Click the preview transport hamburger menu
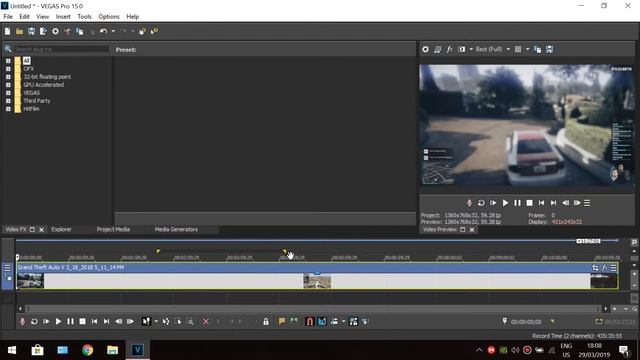Image resolution: width=640 pixels, height=360 pixels. (x=587, y=203)
